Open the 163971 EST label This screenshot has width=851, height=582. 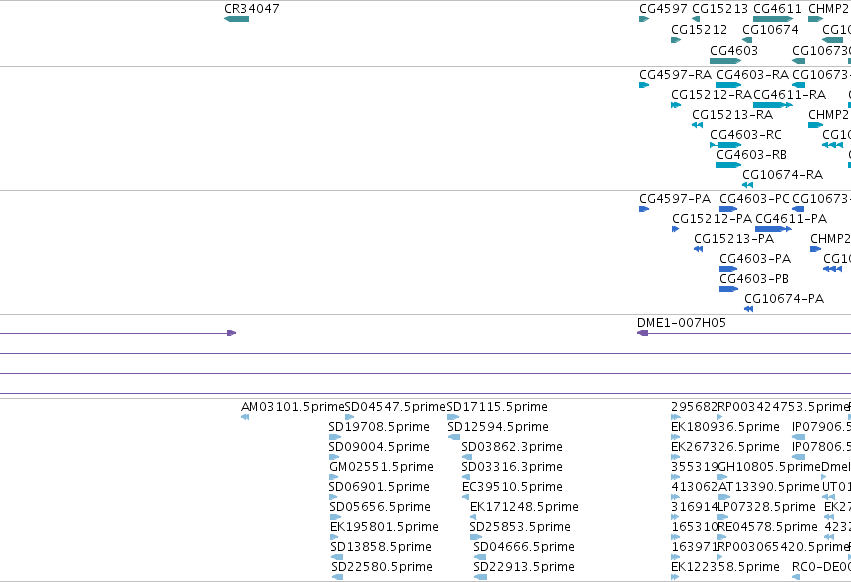click(694, 547)
